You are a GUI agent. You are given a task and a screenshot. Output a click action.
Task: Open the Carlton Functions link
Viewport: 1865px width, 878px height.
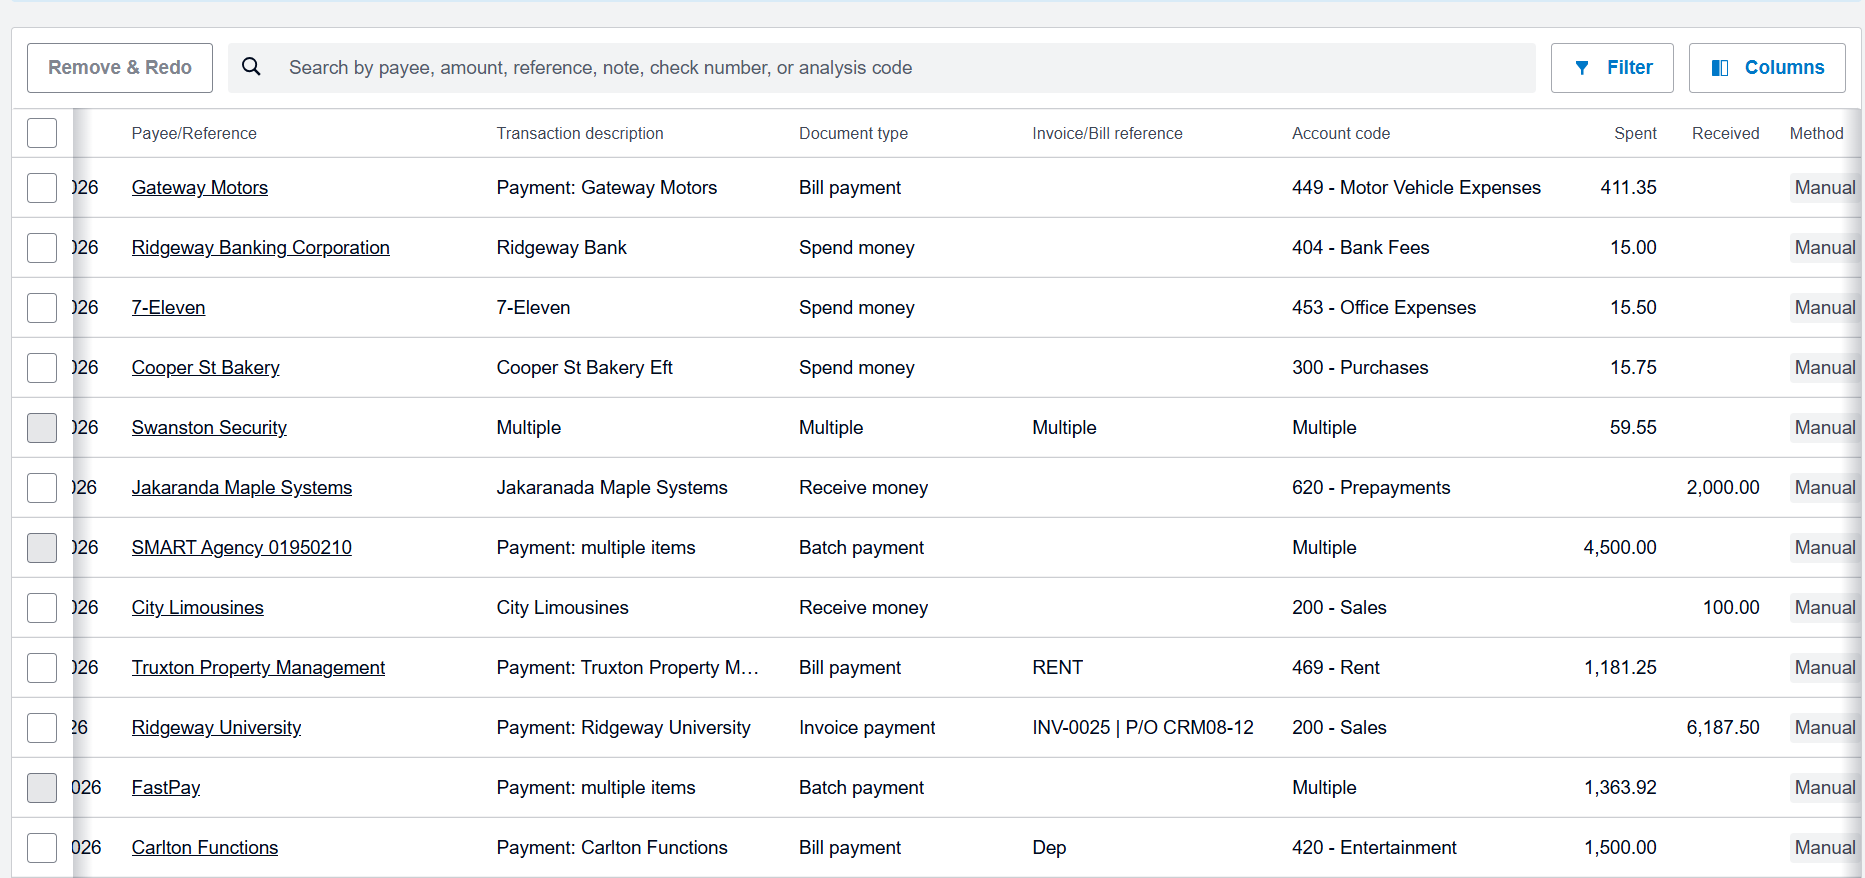pyautogui.click(x=205, y=847)
